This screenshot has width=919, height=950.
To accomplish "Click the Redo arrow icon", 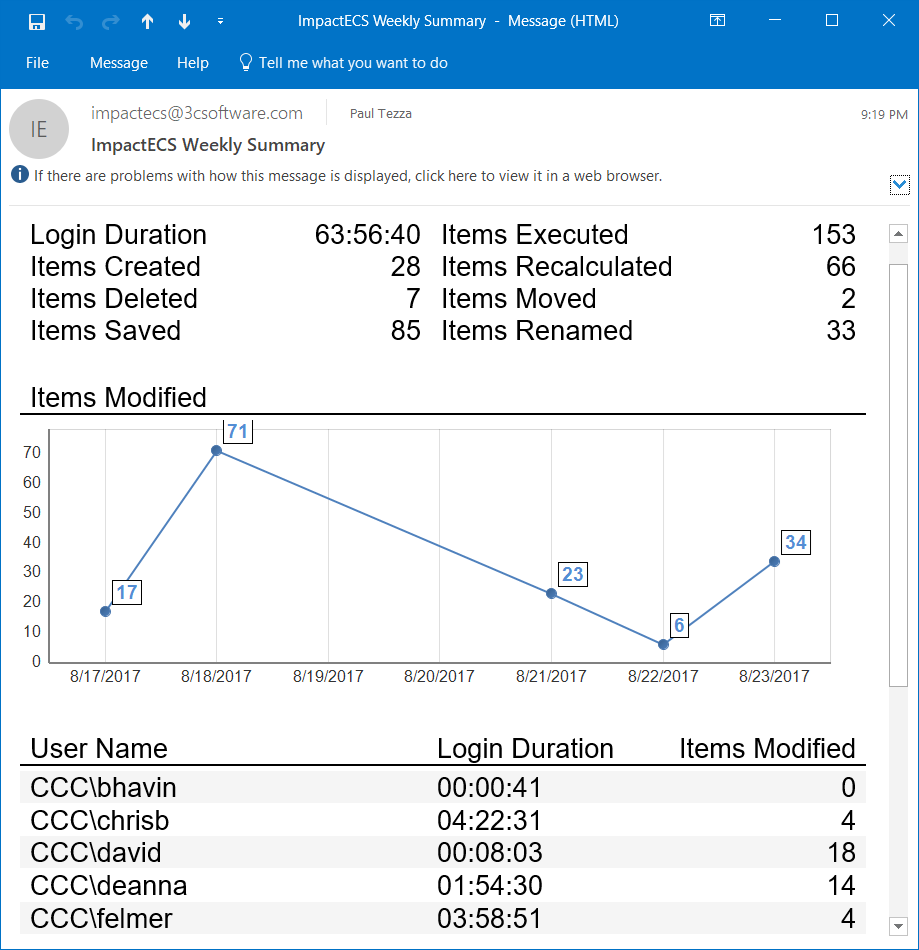I will 110,22.
